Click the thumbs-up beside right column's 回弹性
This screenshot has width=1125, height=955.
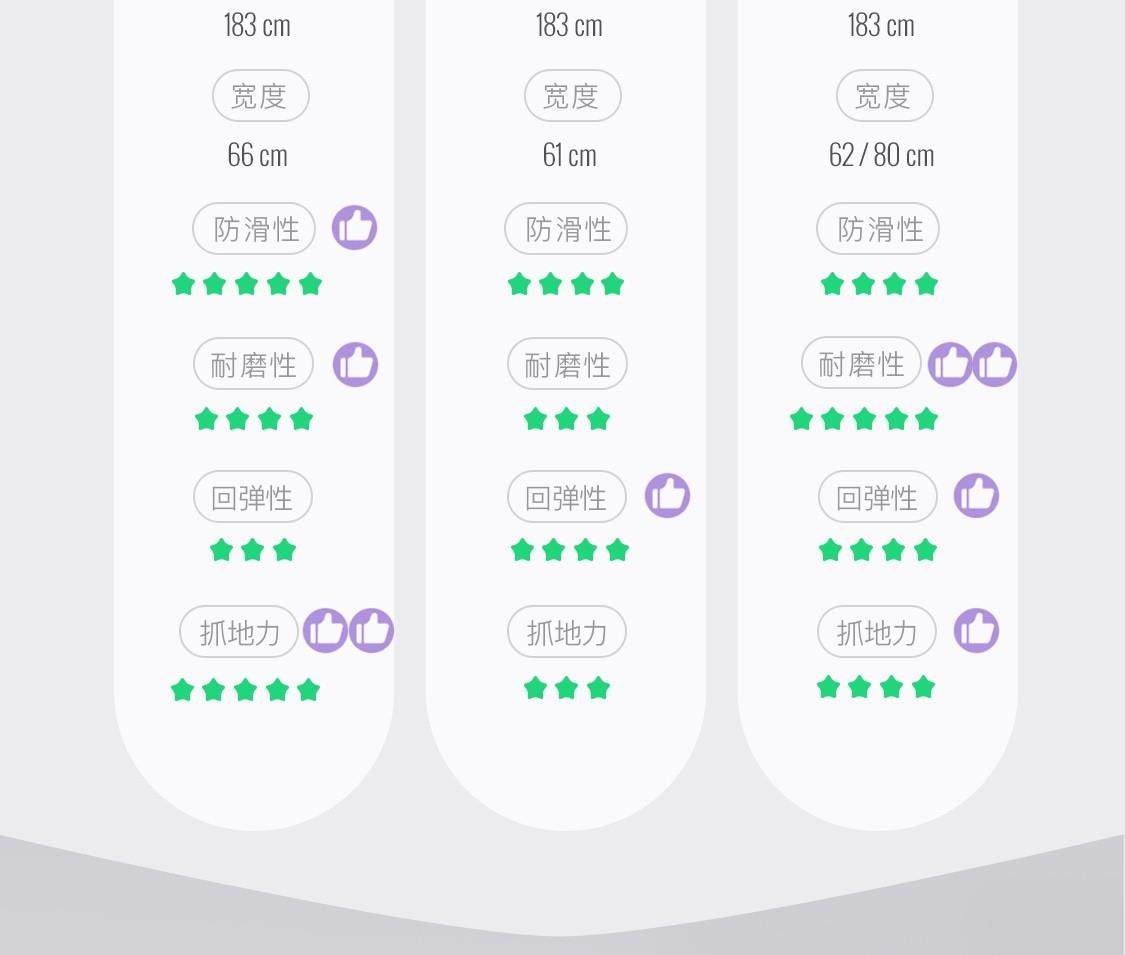(x=976, y=496)
